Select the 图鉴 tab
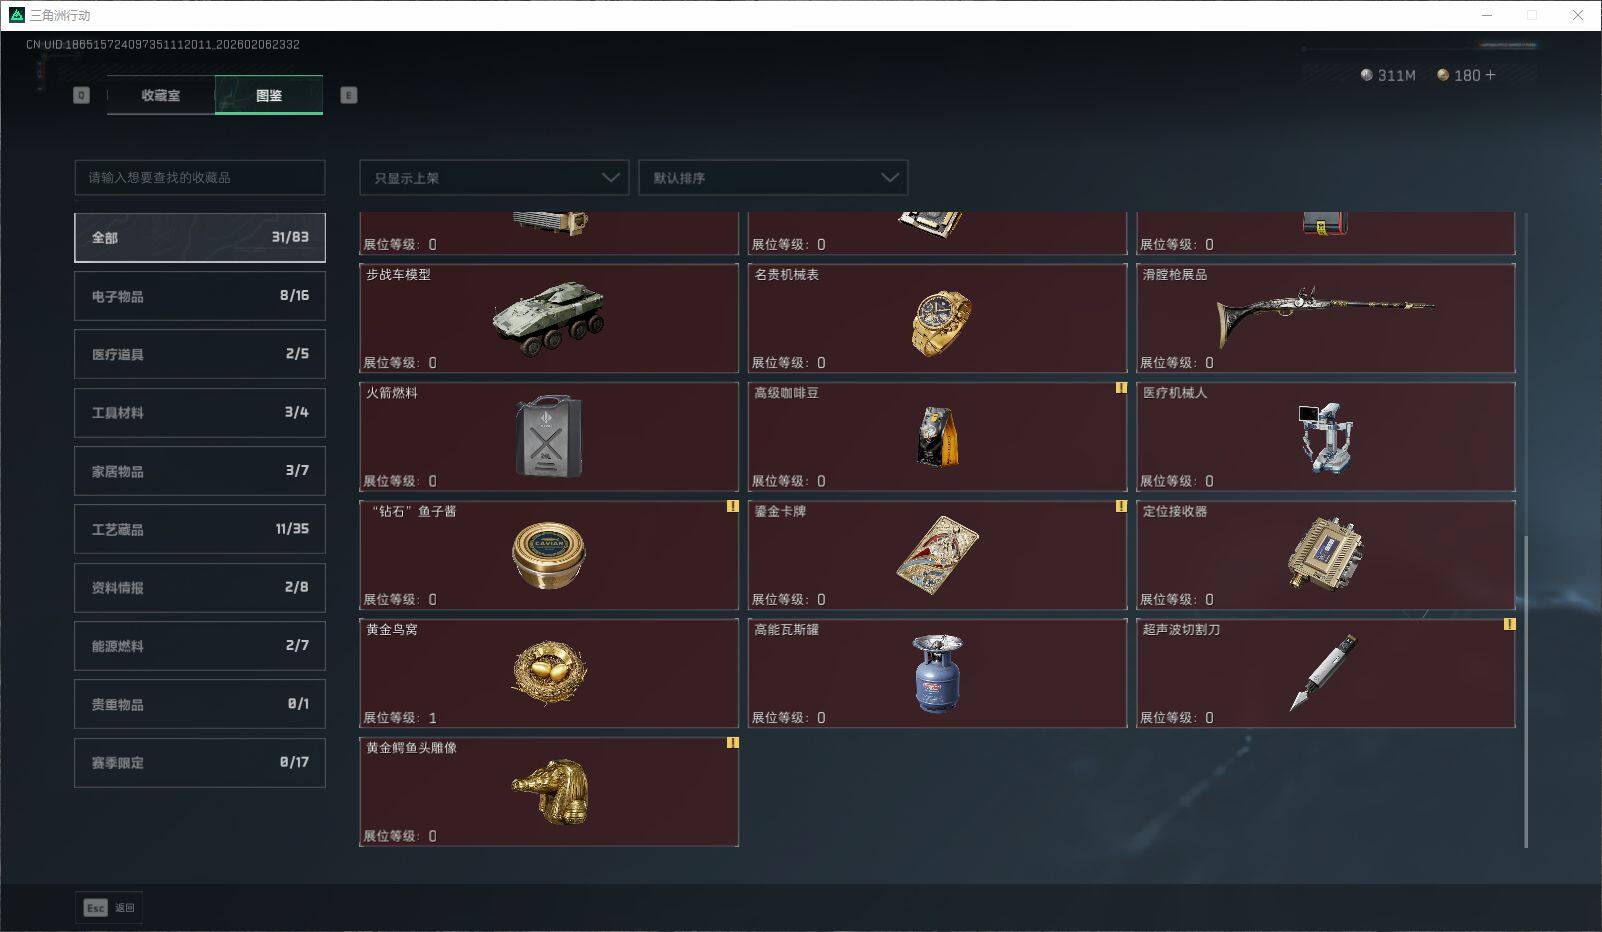This screenshot has width=1602, height=932. [x=269, y=95]
